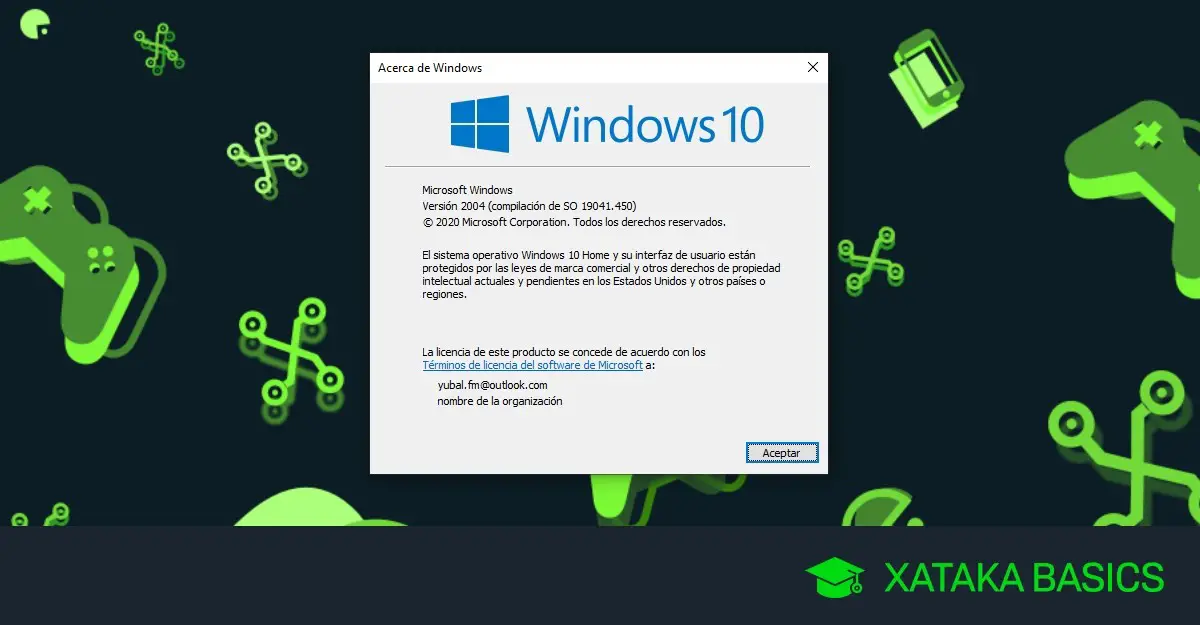Image resolution: width=1200 pixels, height=625 pixels.
Task: Click the 2020 Microsoft Corporation copyright line
Action: (574, 222)
